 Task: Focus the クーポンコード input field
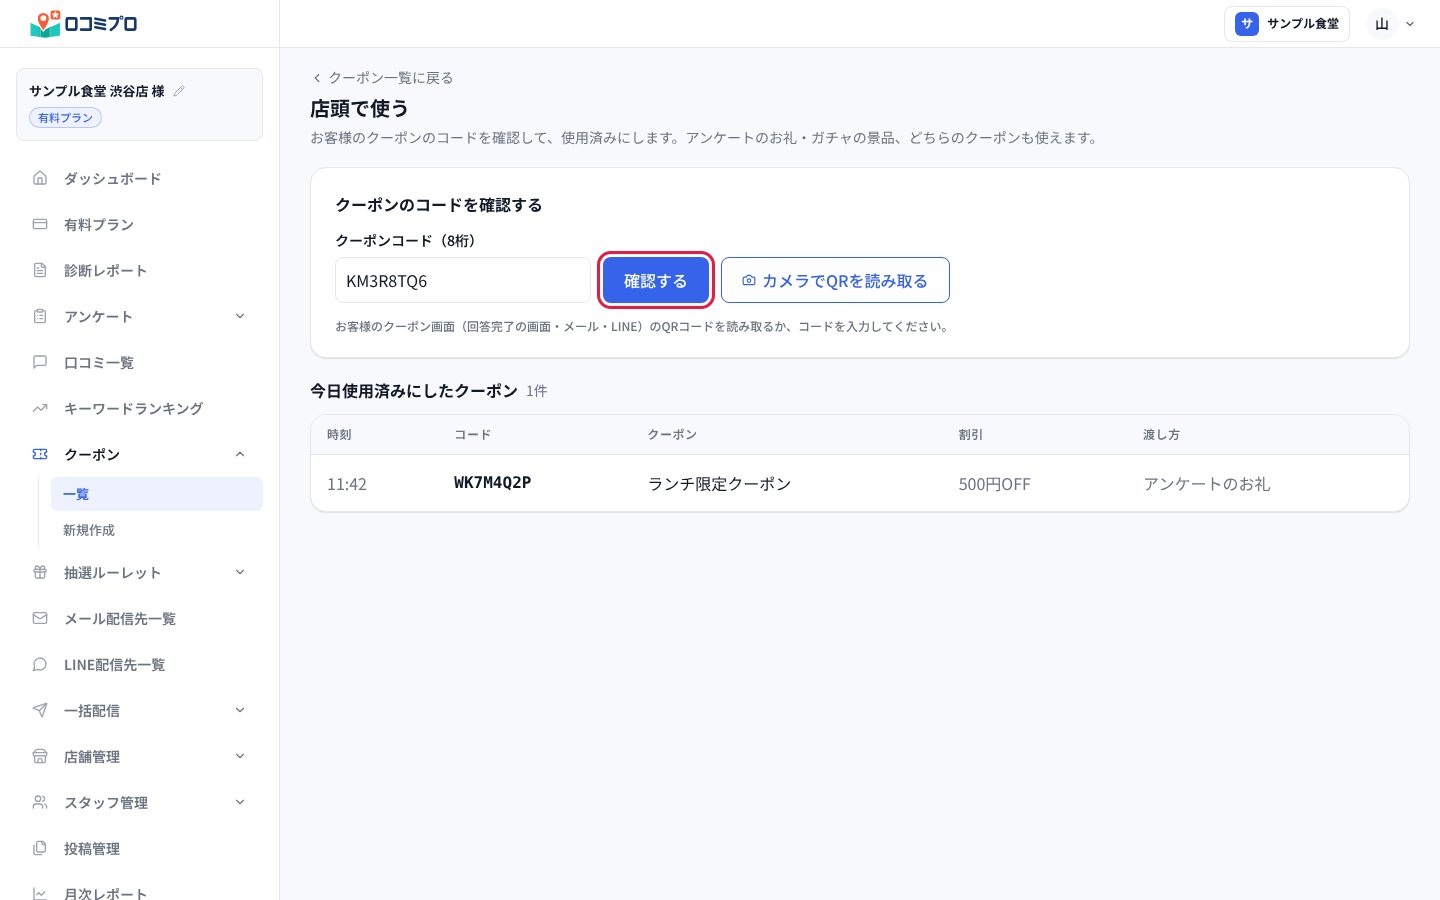pyautogui.click(x=463, y=280)
